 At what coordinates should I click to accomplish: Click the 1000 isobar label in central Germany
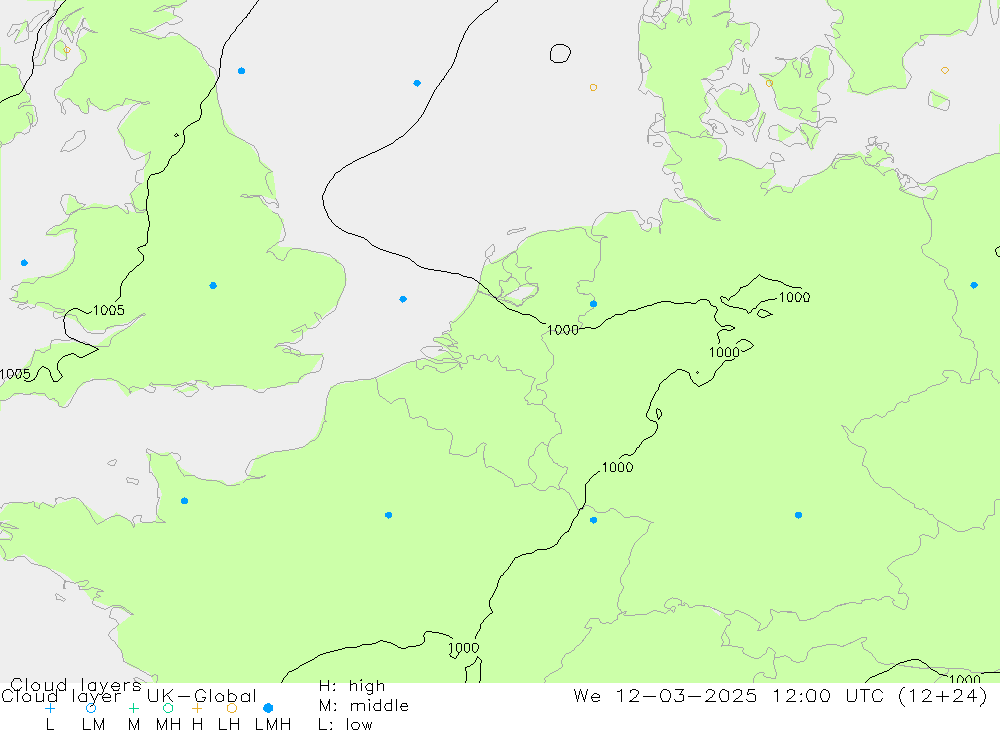[724, 352]
